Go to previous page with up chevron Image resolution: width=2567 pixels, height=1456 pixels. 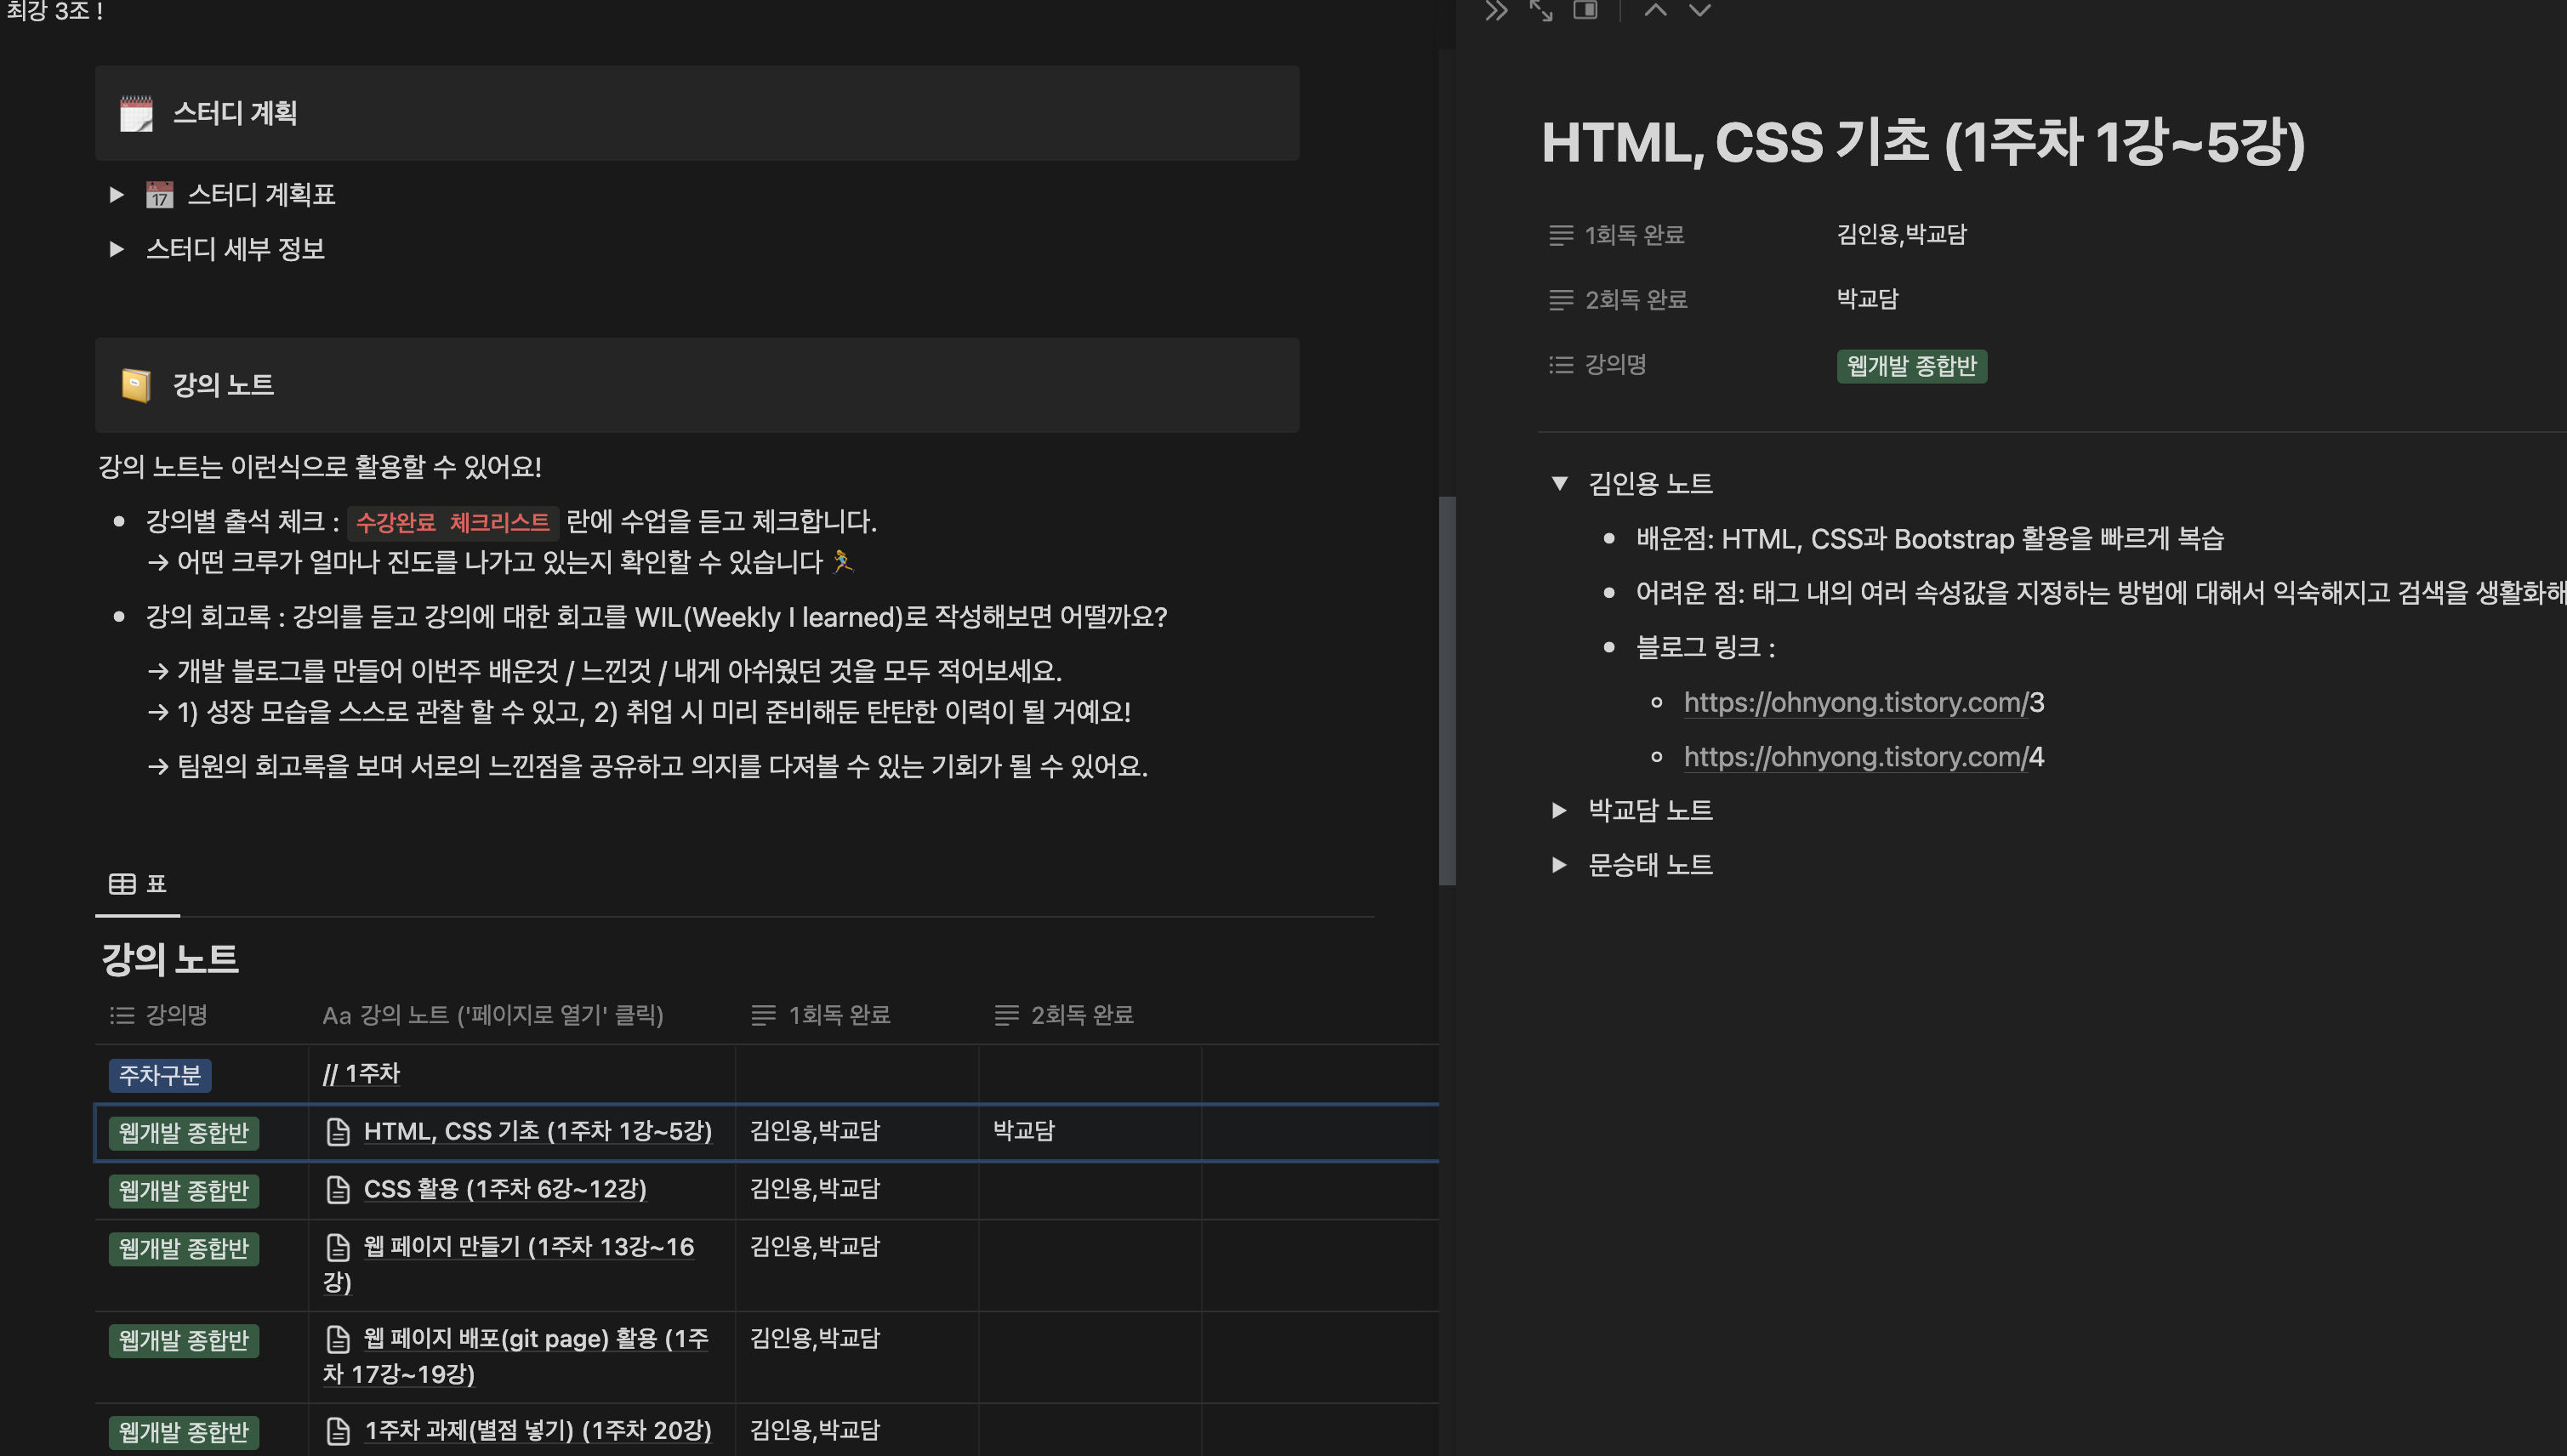[x=1655, y=11]
